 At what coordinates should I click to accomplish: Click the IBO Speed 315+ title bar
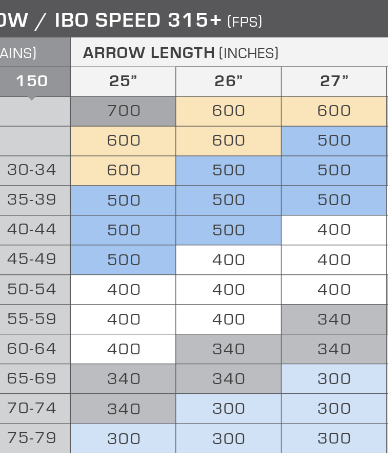coord(194,18)
